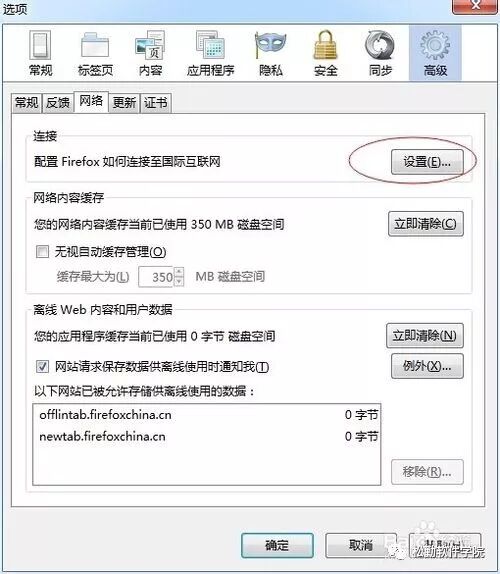Enable 无视自动缓存管理 checkbox

(42, 252)
